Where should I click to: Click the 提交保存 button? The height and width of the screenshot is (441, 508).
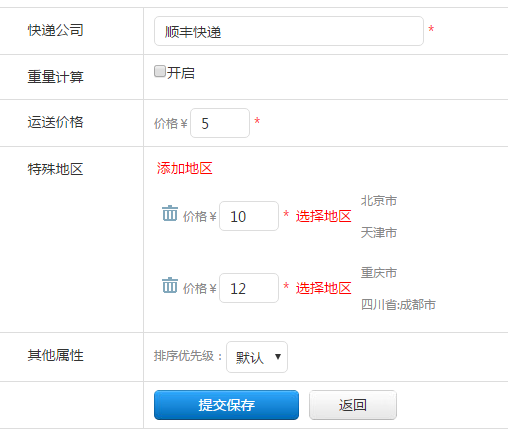click(226, 405)
